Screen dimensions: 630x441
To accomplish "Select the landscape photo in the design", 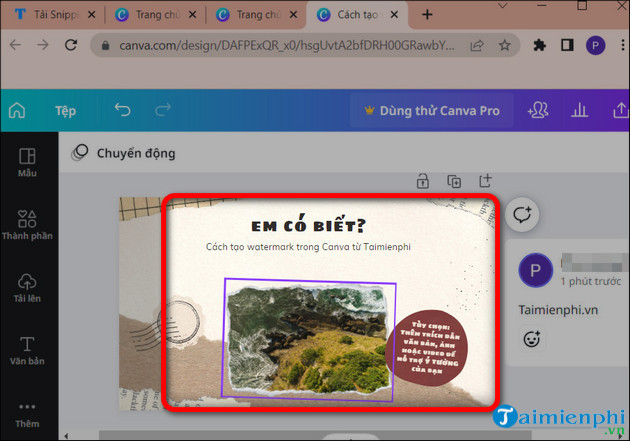I will 309,339.
